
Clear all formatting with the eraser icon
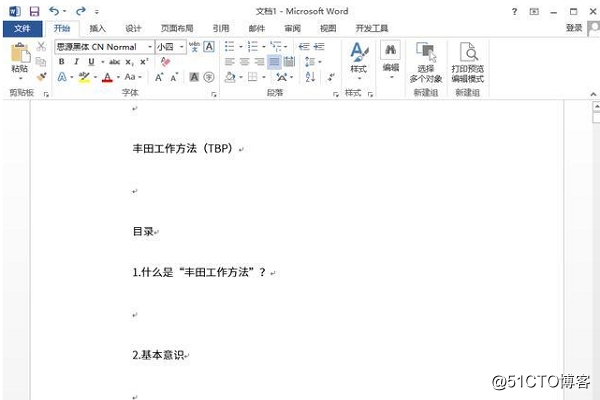click(165, 61)
